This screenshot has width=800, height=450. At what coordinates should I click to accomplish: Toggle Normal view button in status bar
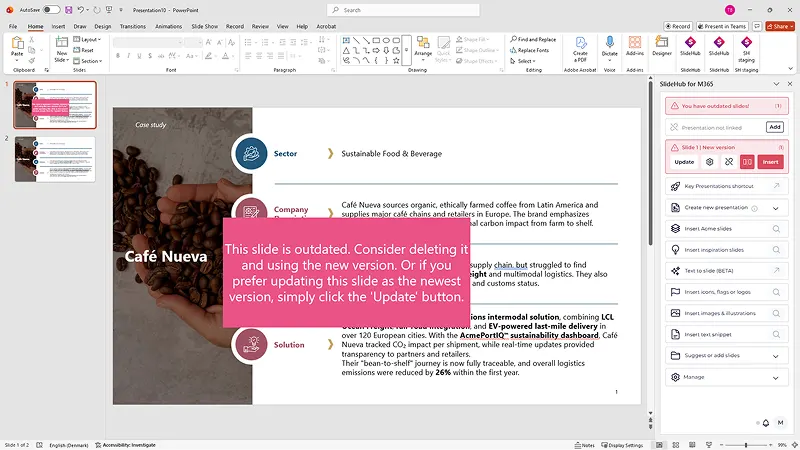659,445
